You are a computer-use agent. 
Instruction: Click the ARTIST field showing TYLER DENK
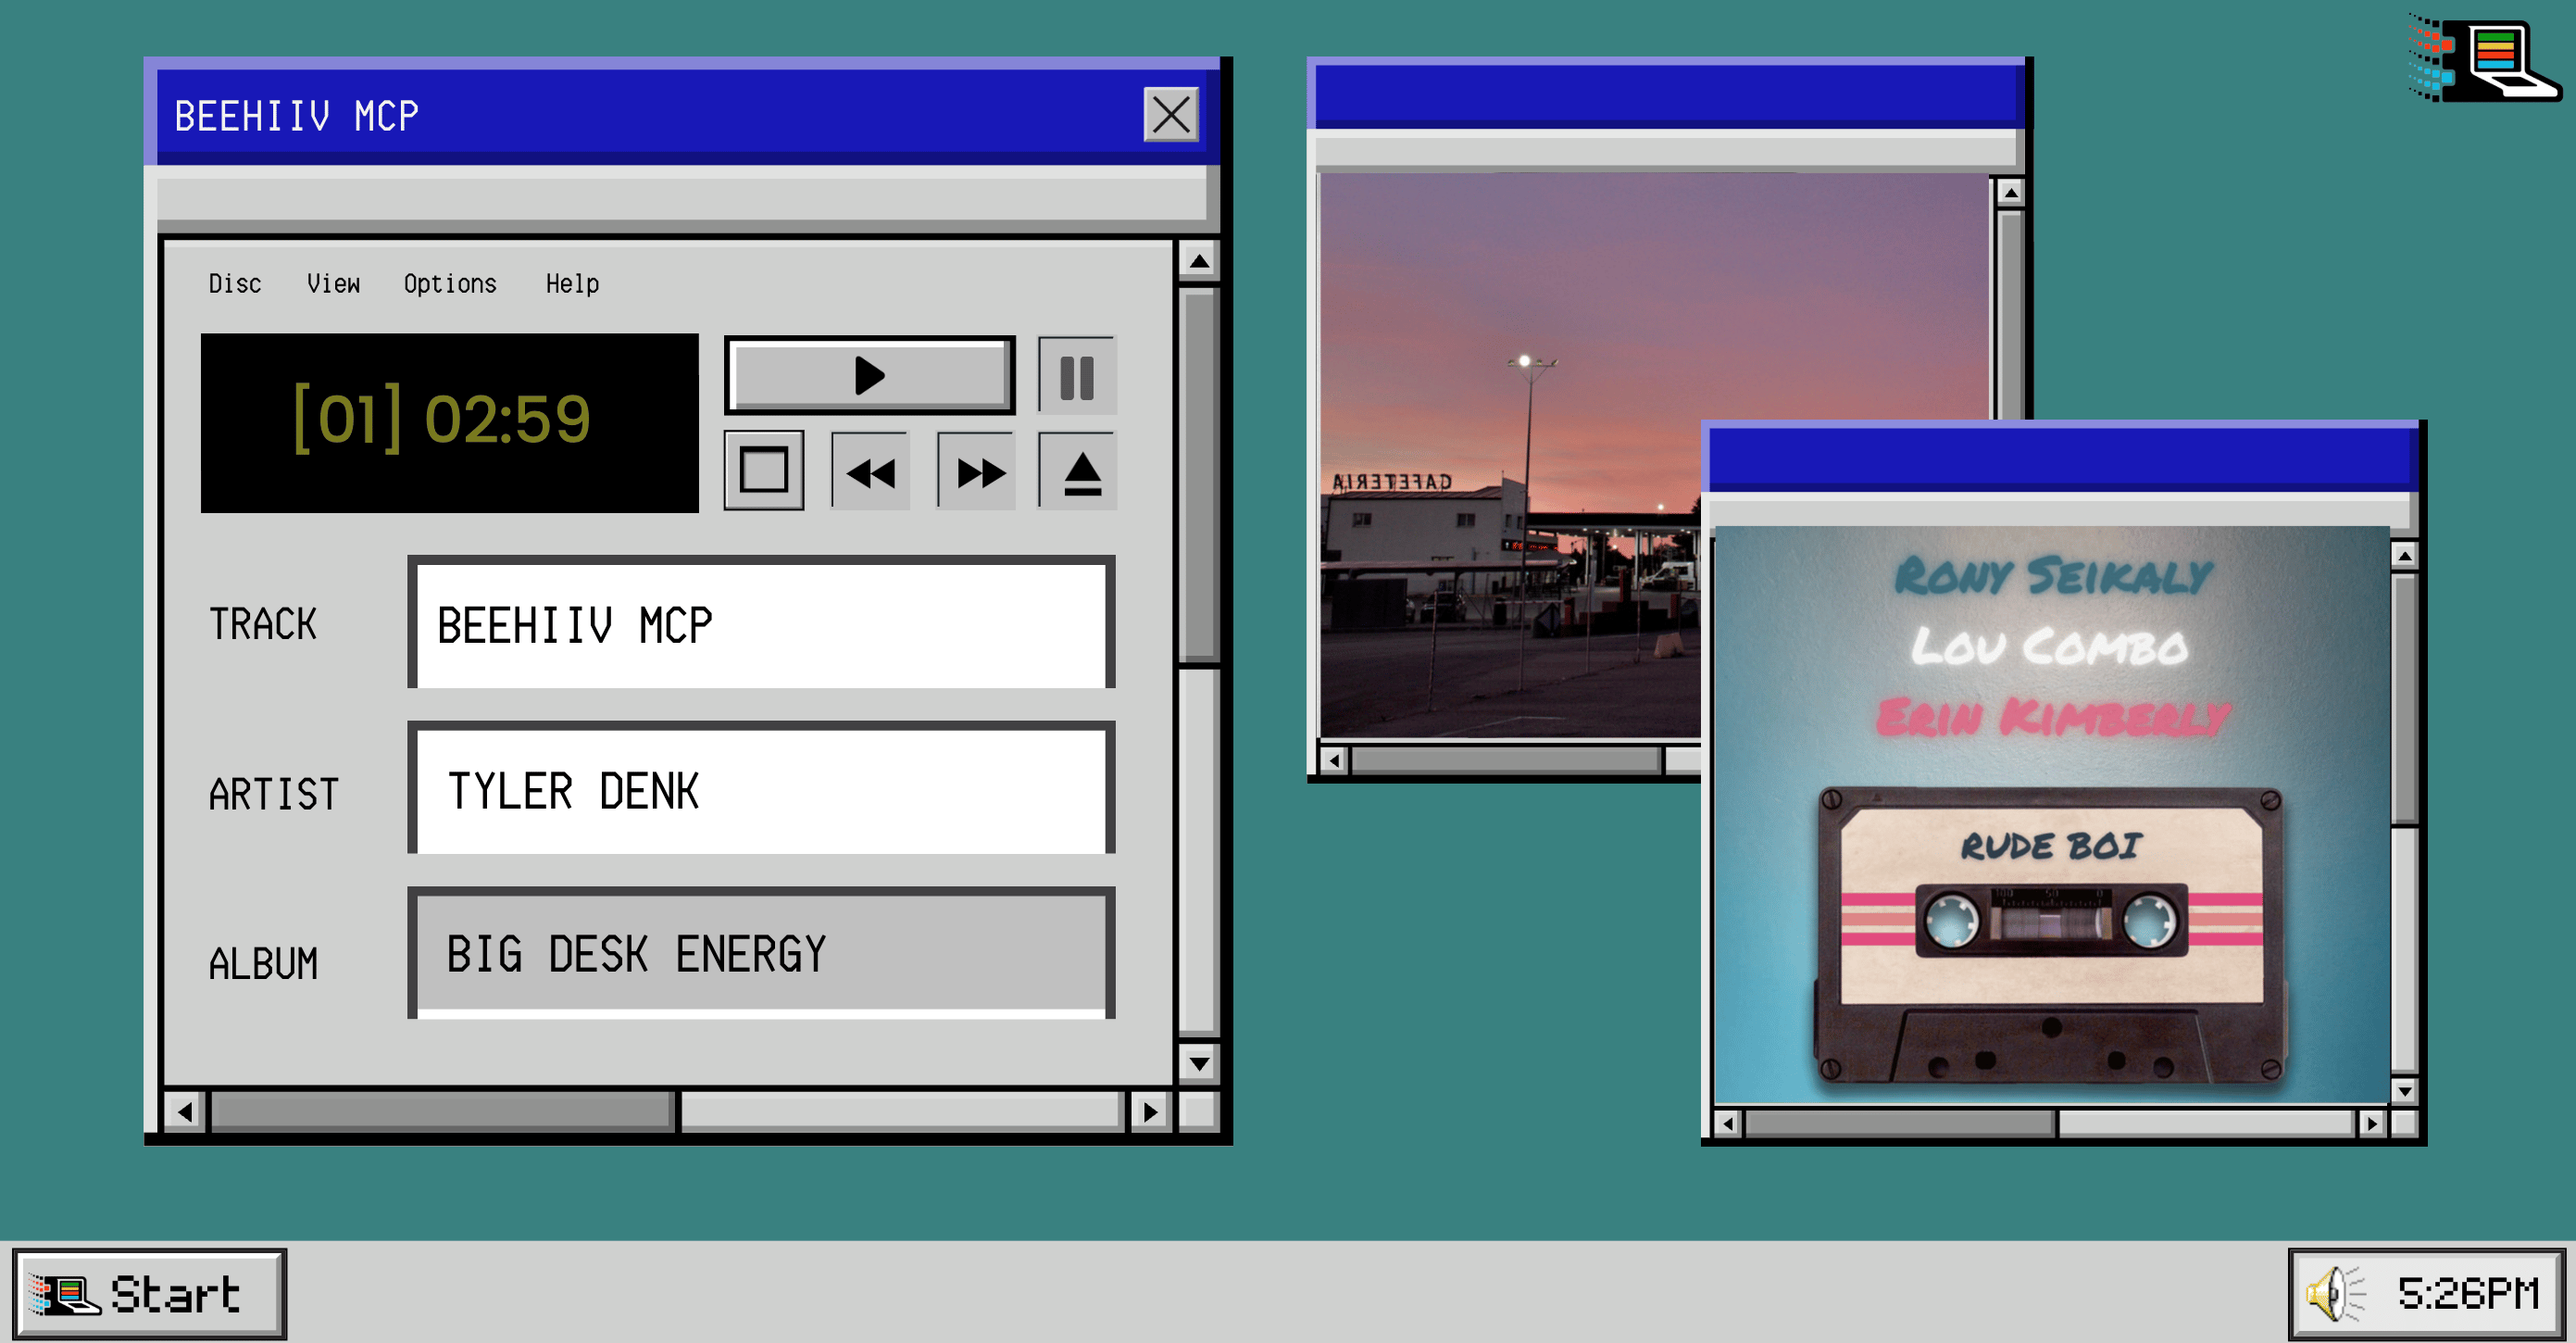pyautogui.click(x=761, y=791)
